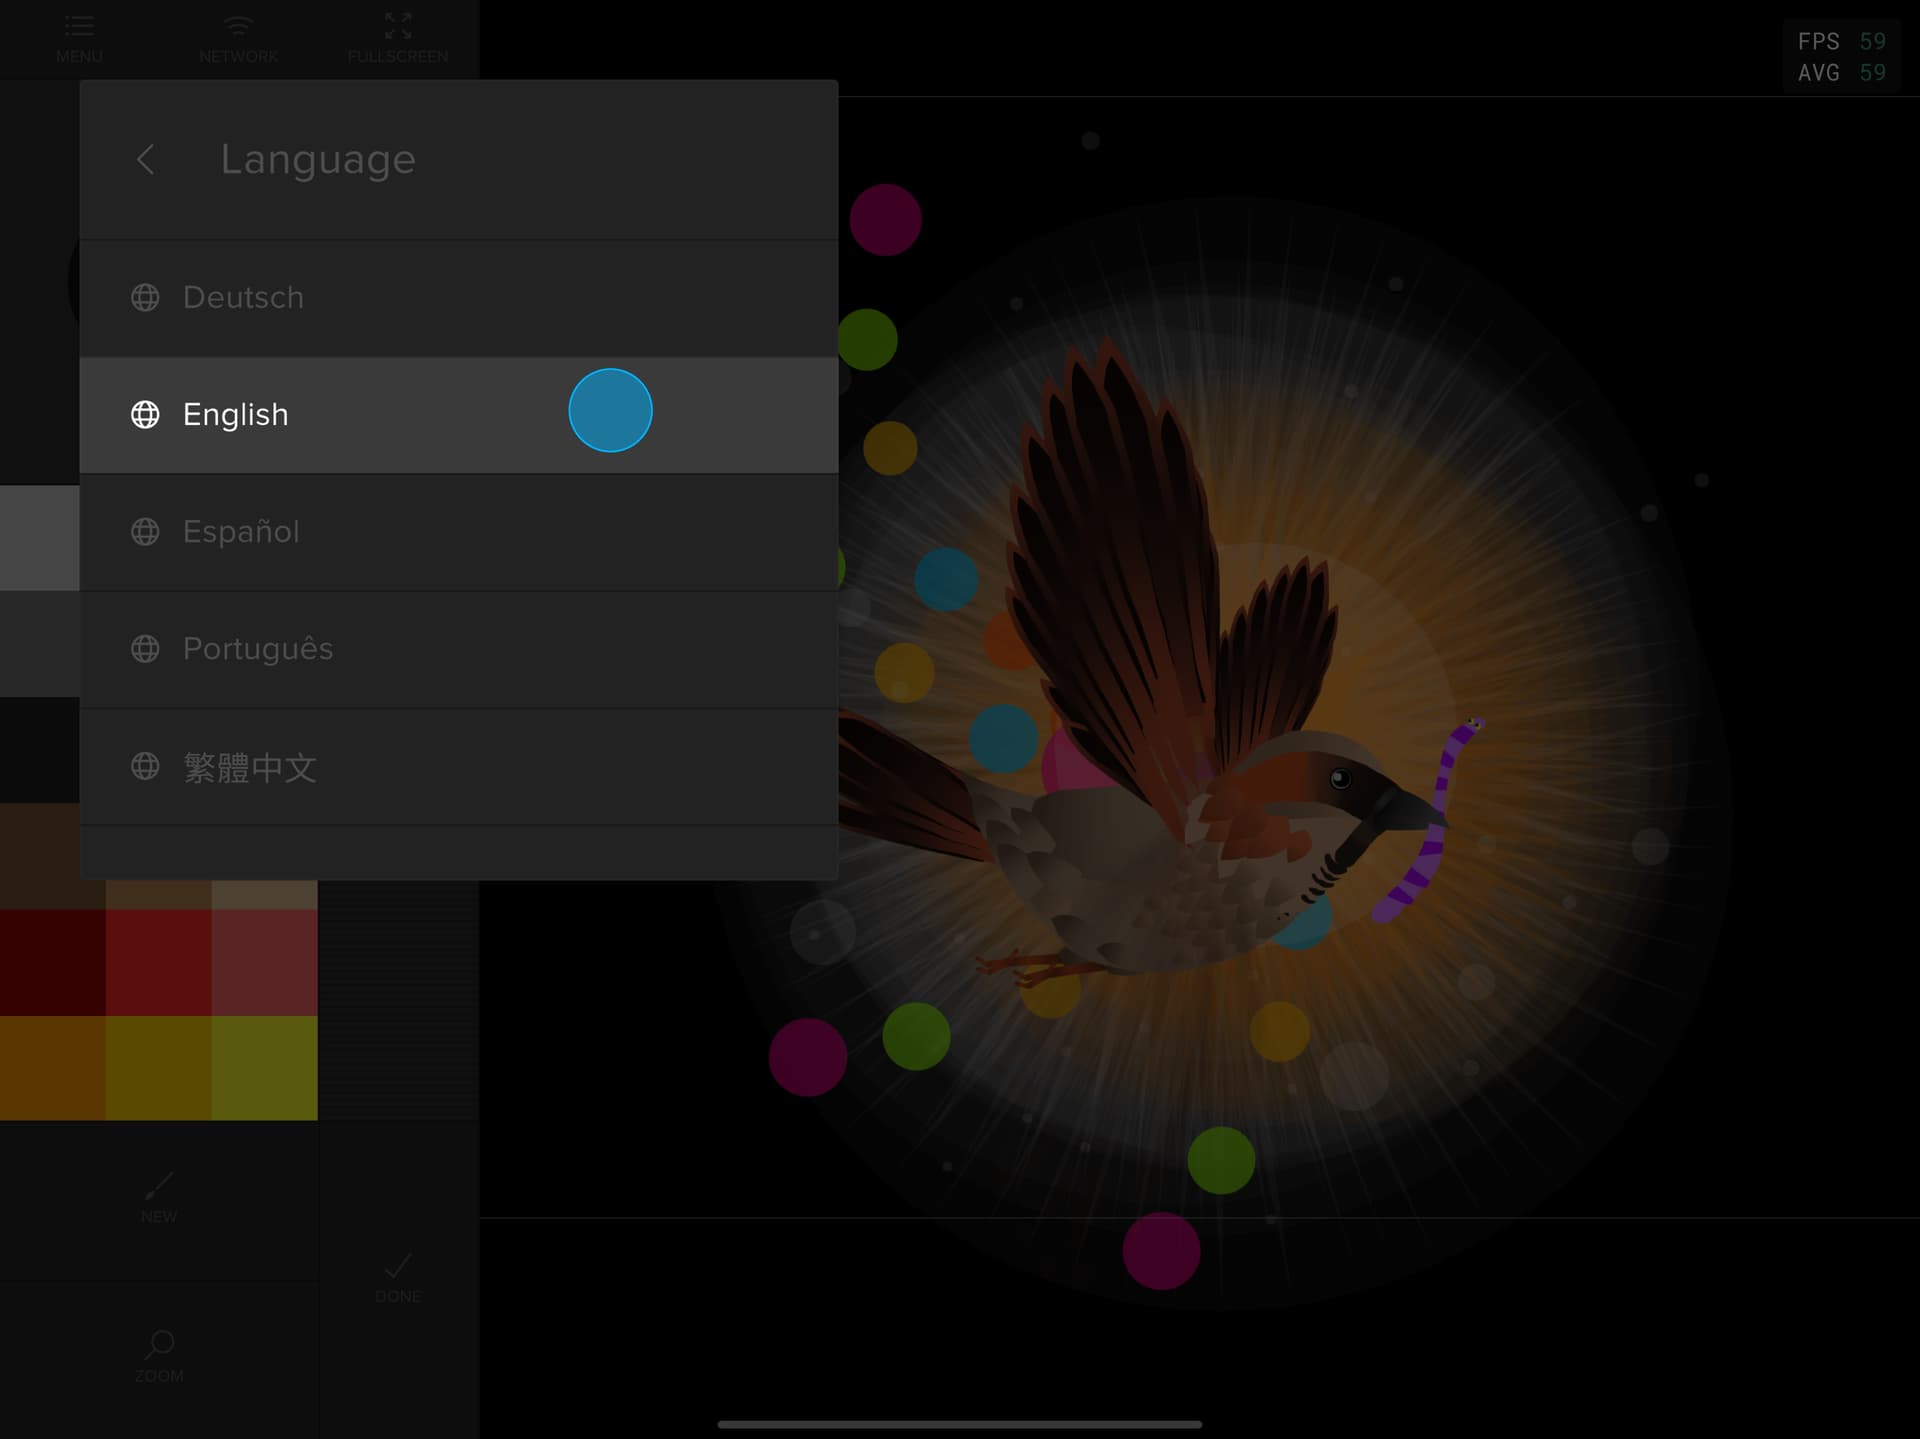Select Deutsch language option
1920x1439 pixels.
coord(243,298)
